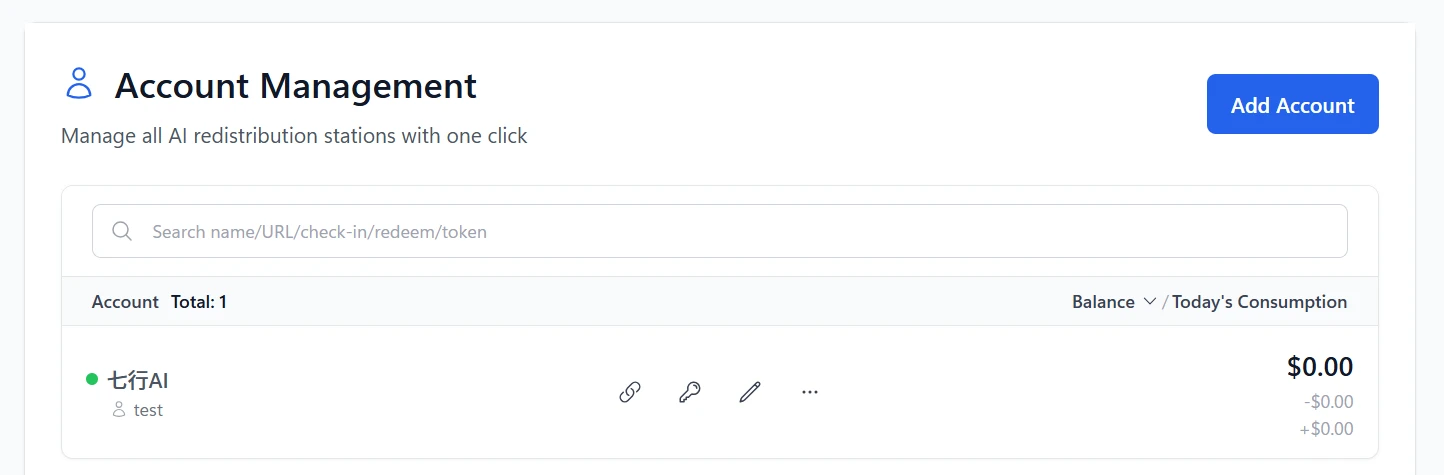This screenshot has height=475, width=1444.
Task: Click the -$0.00 consumption value
Action: (1329, 402)
